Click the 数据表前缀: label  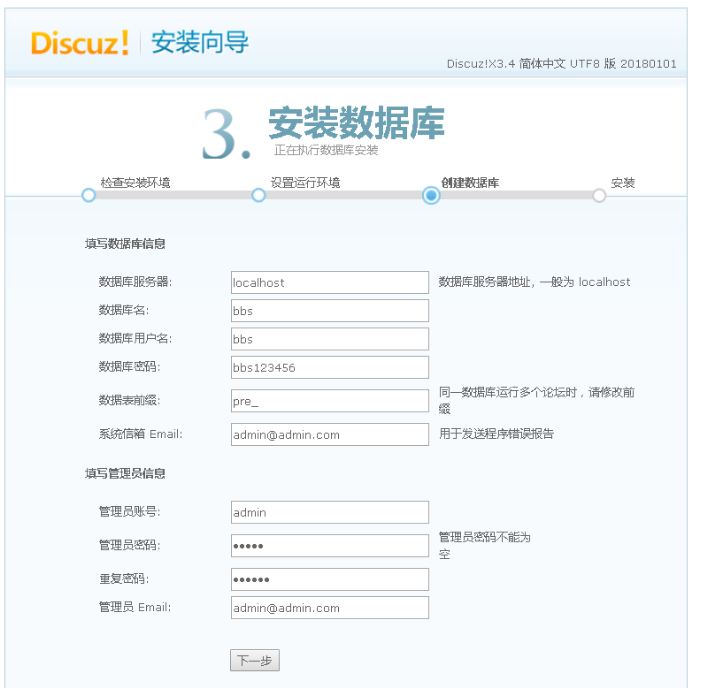click(129, 400)
